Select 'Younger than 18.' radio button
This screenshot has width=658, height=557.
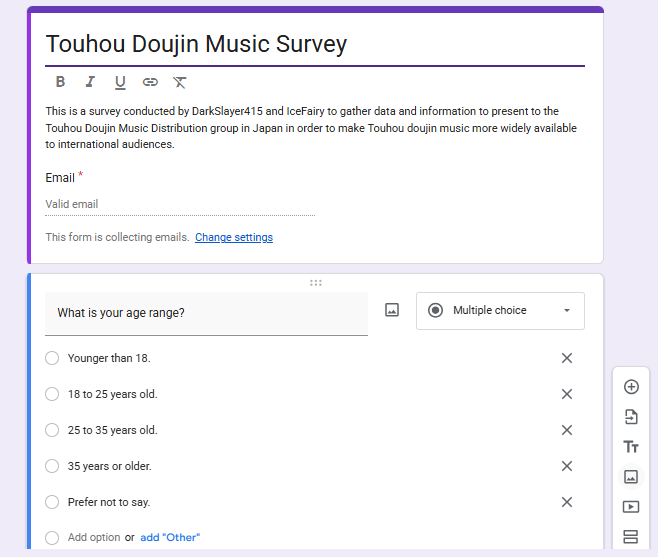(52, 358)
